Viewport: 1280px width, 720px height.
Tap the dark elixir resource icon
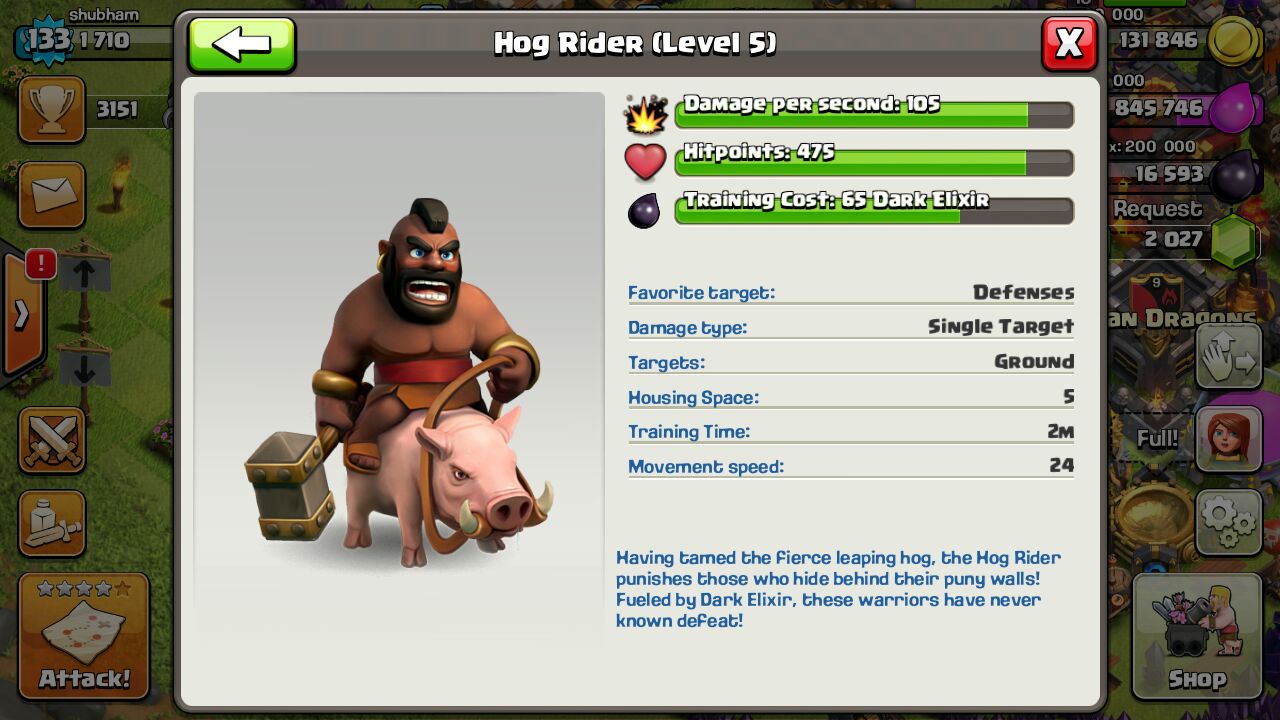[1236, 176]
